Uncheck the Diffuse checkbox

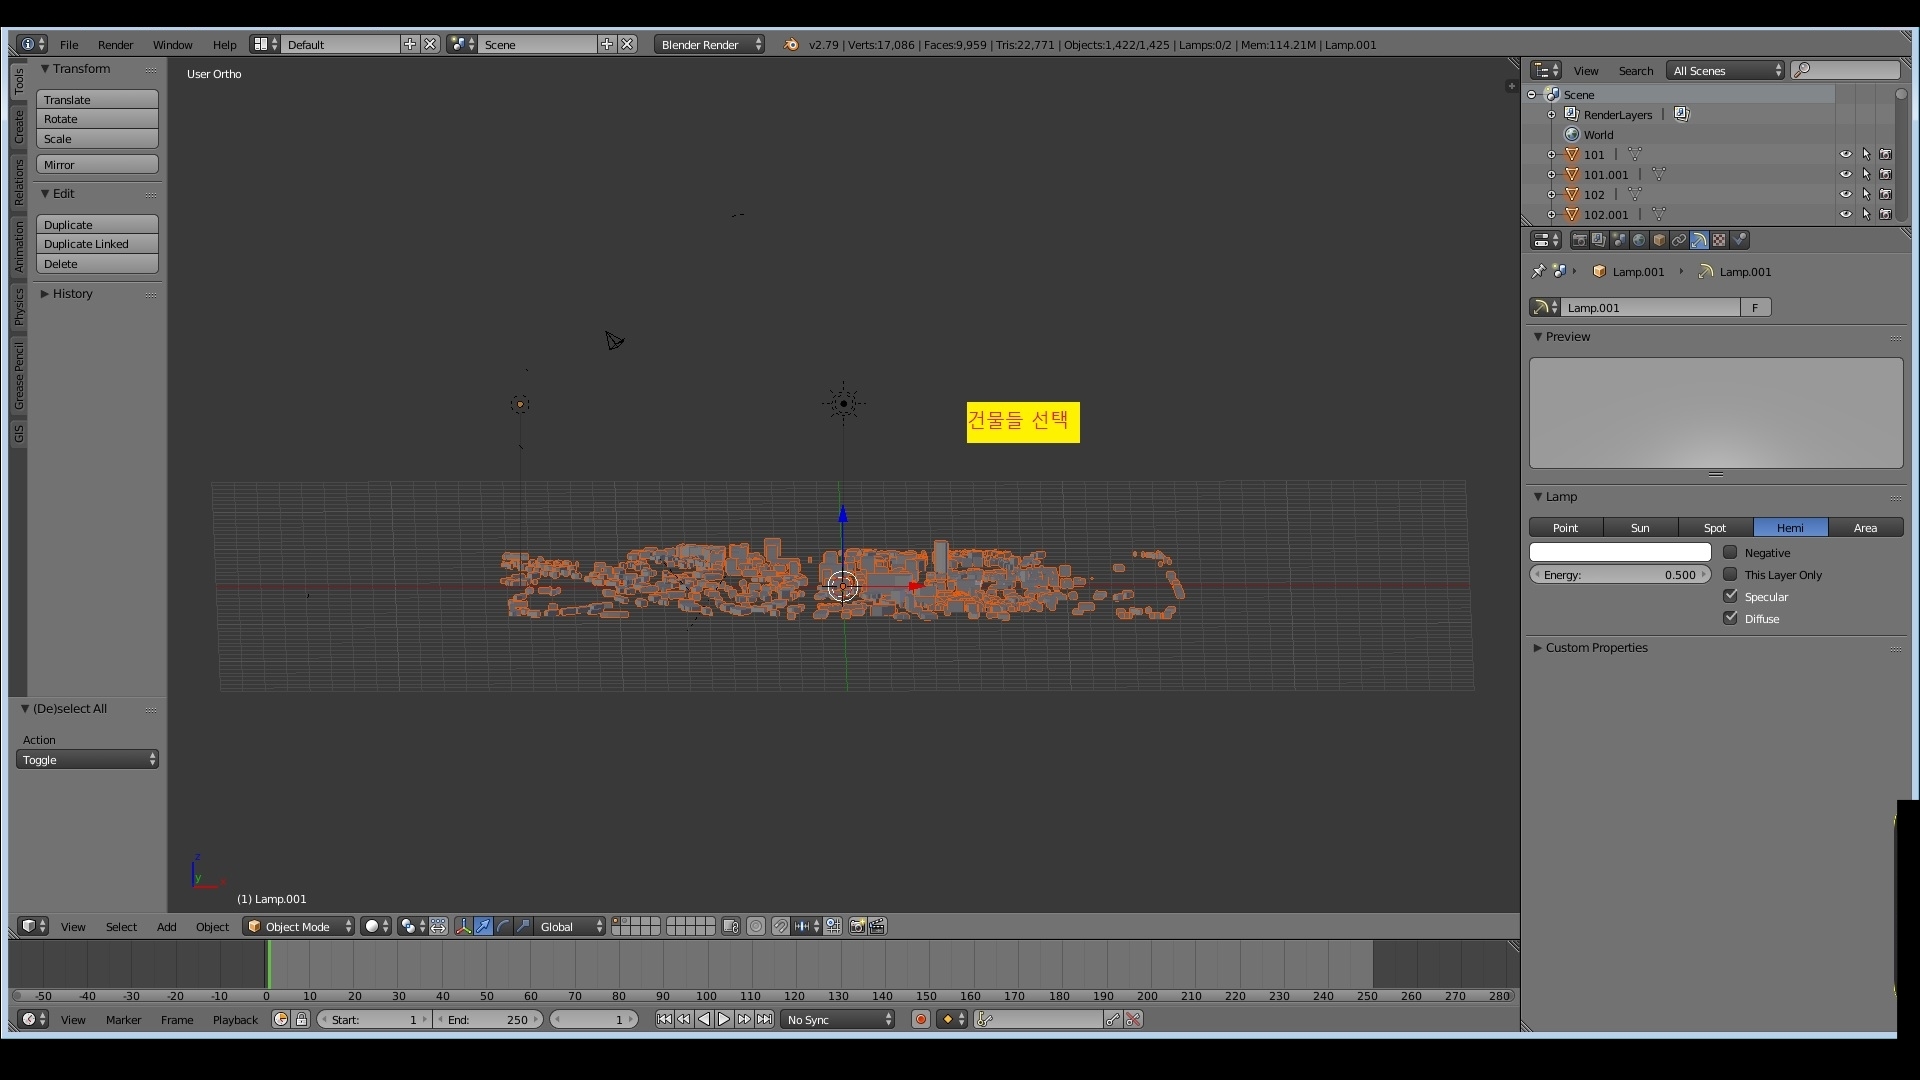pos(1730,618)
